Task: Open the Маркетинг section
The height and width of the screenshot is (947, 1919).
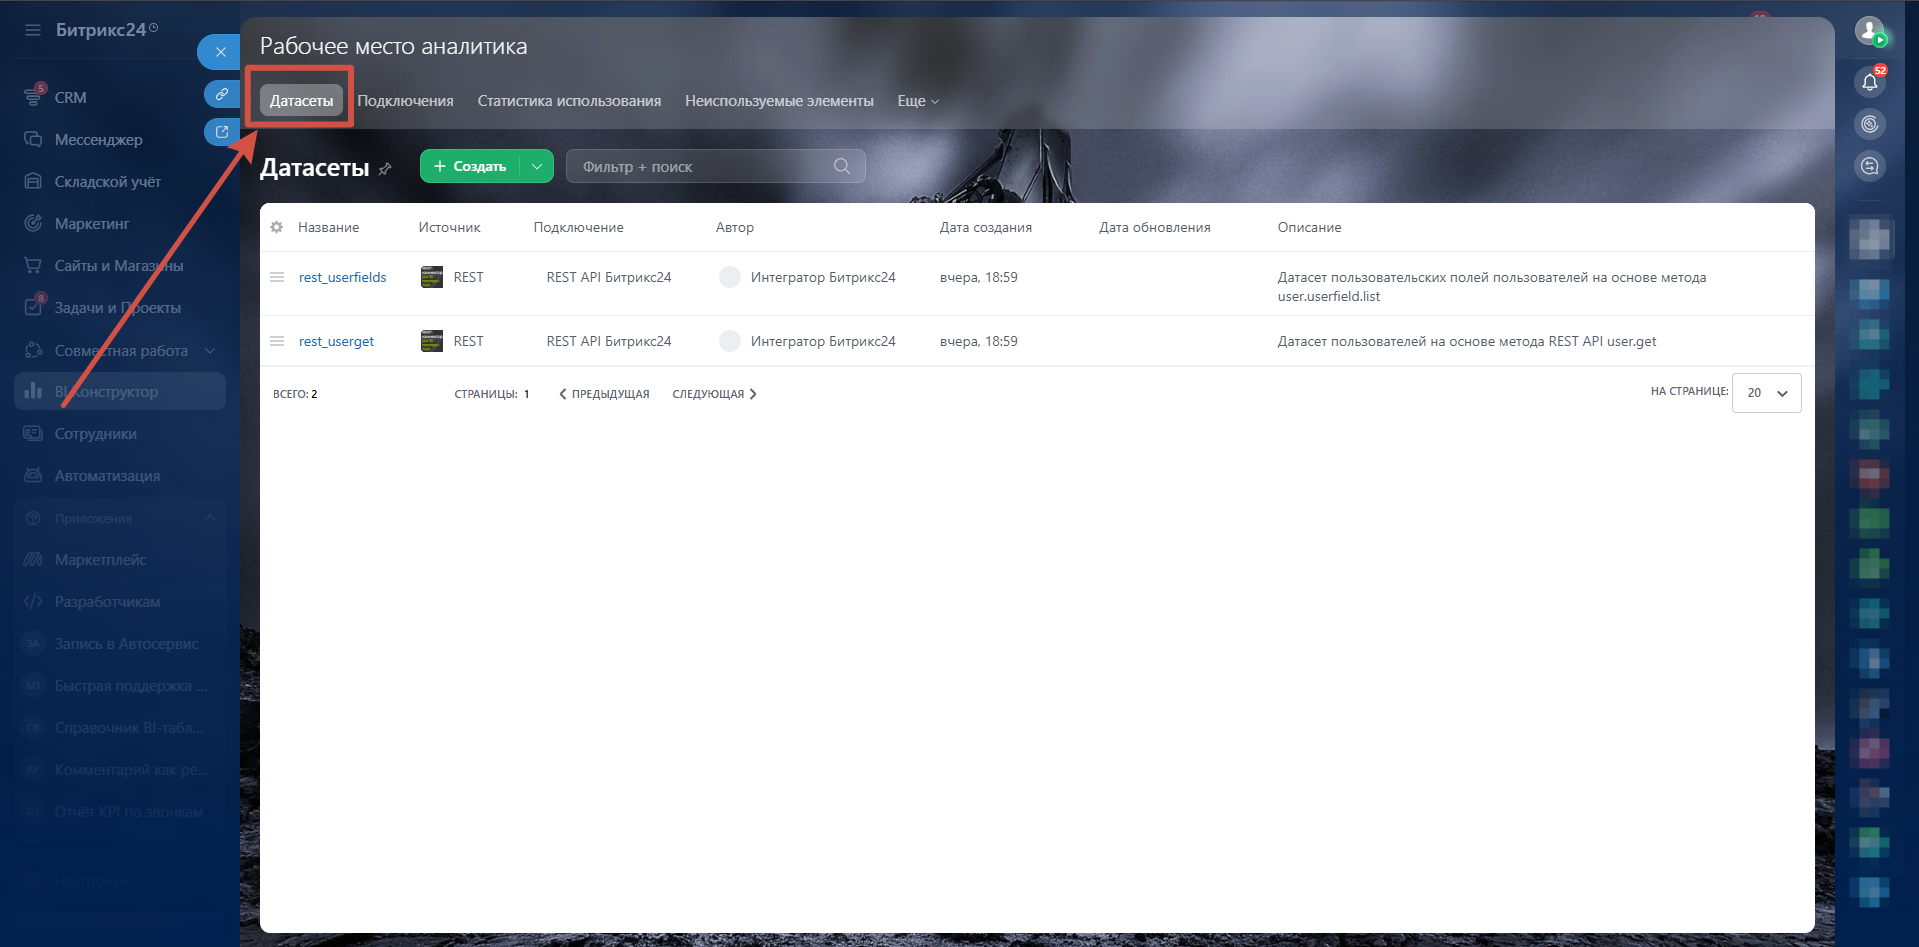Action: [92, 223]
